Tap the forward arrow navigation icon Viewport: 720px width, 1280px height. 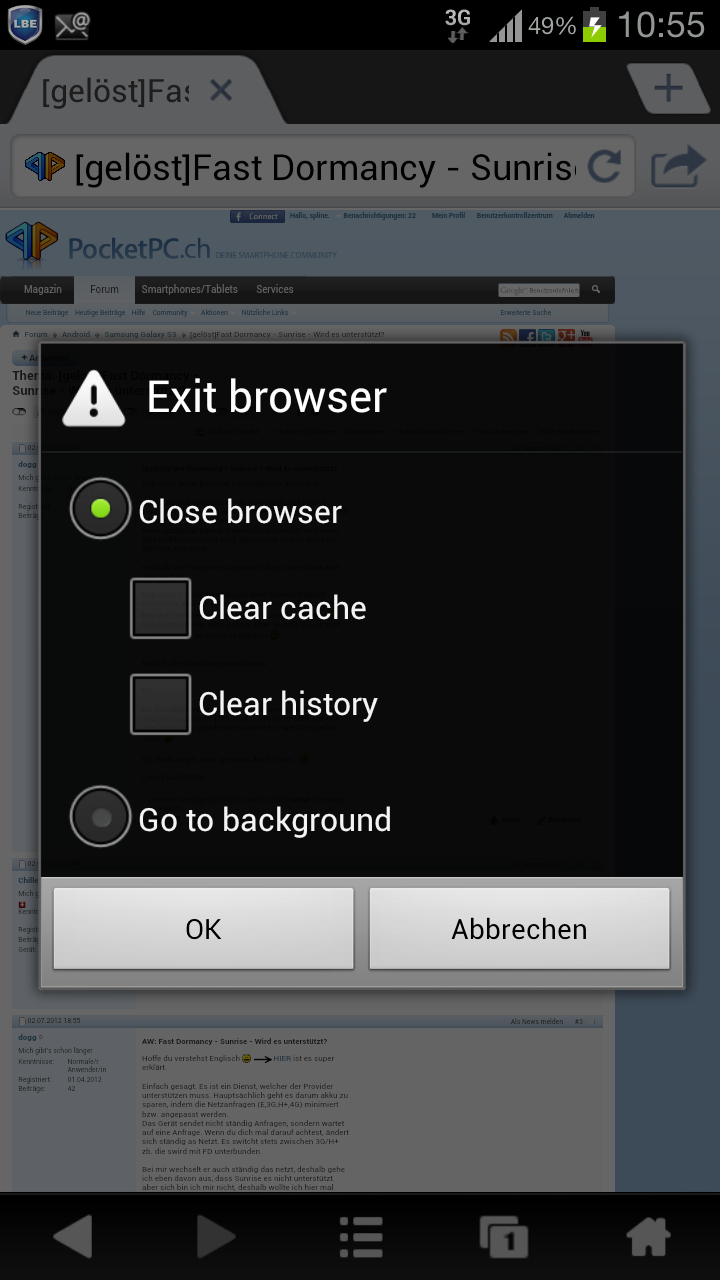(x=215, y=1237)
